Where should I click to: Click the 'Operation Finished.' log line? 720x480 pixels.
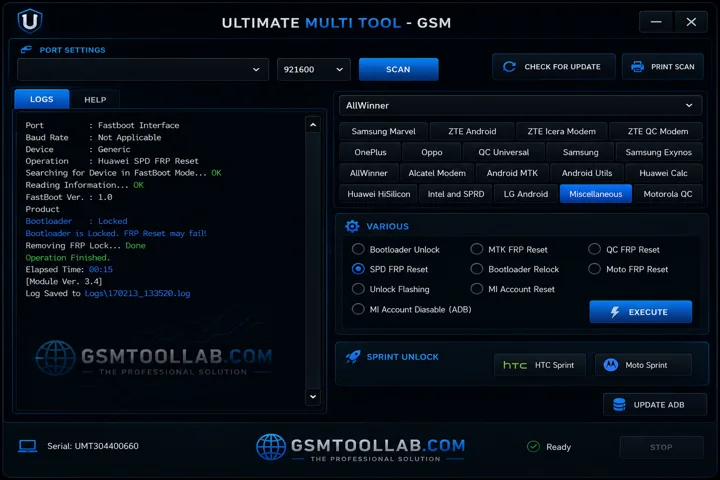click(68, 257)
